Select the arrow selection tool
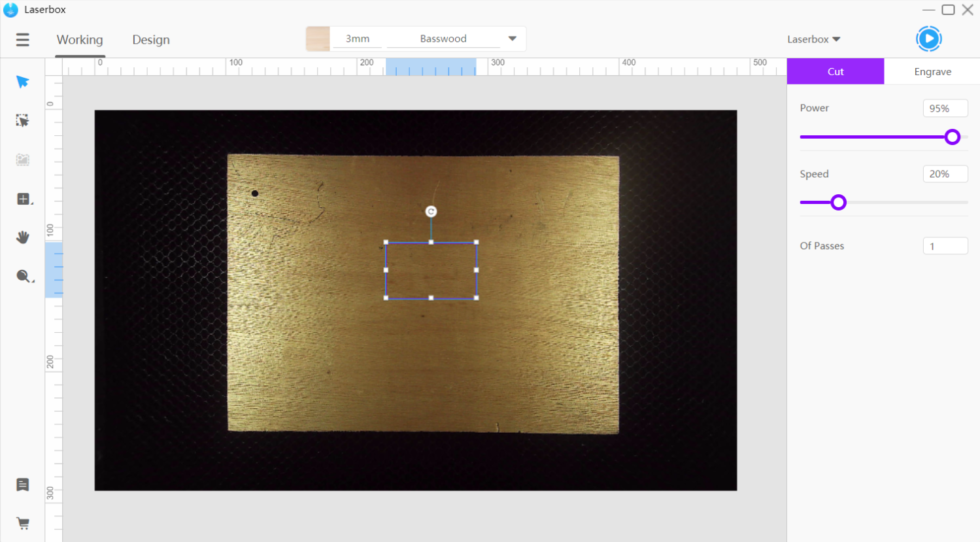The height and width of the screenshot is (542, 980). 23,82
